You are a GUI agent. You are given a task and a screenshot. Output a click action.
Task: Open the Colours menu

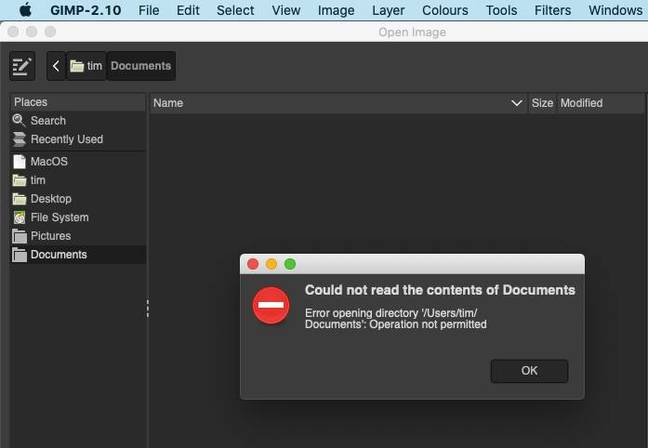[445, 10]
